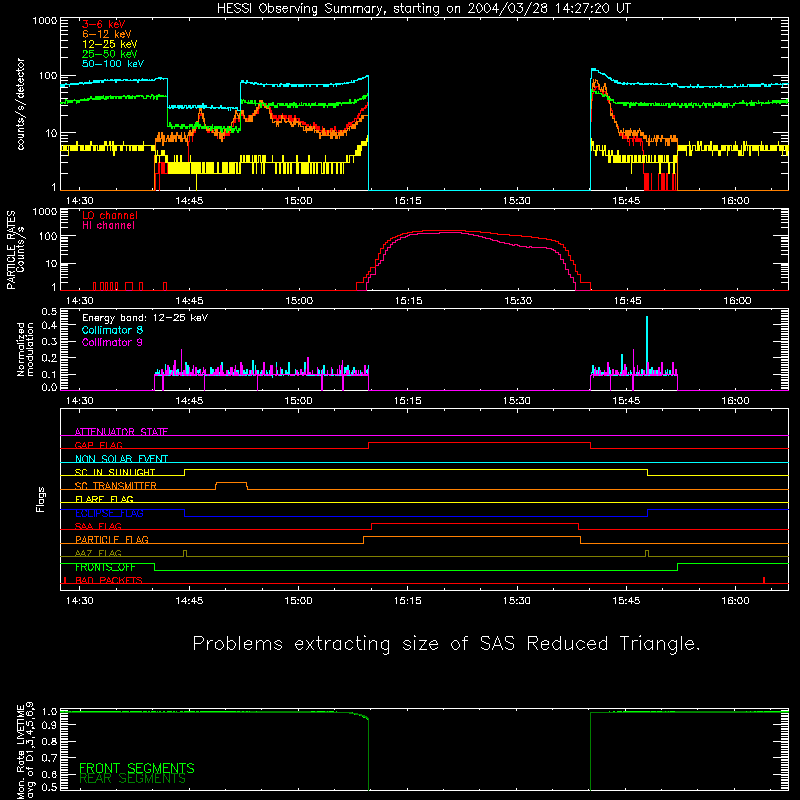Click the REAR SEGMENTS legend label

tap(132, 779)
